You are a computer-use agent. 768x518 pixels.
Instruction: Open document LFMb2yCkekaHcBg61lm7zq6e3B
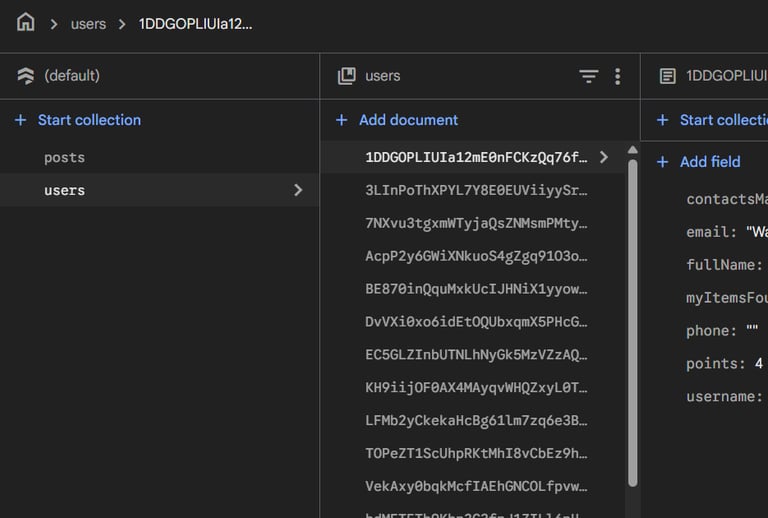point(476,420)
